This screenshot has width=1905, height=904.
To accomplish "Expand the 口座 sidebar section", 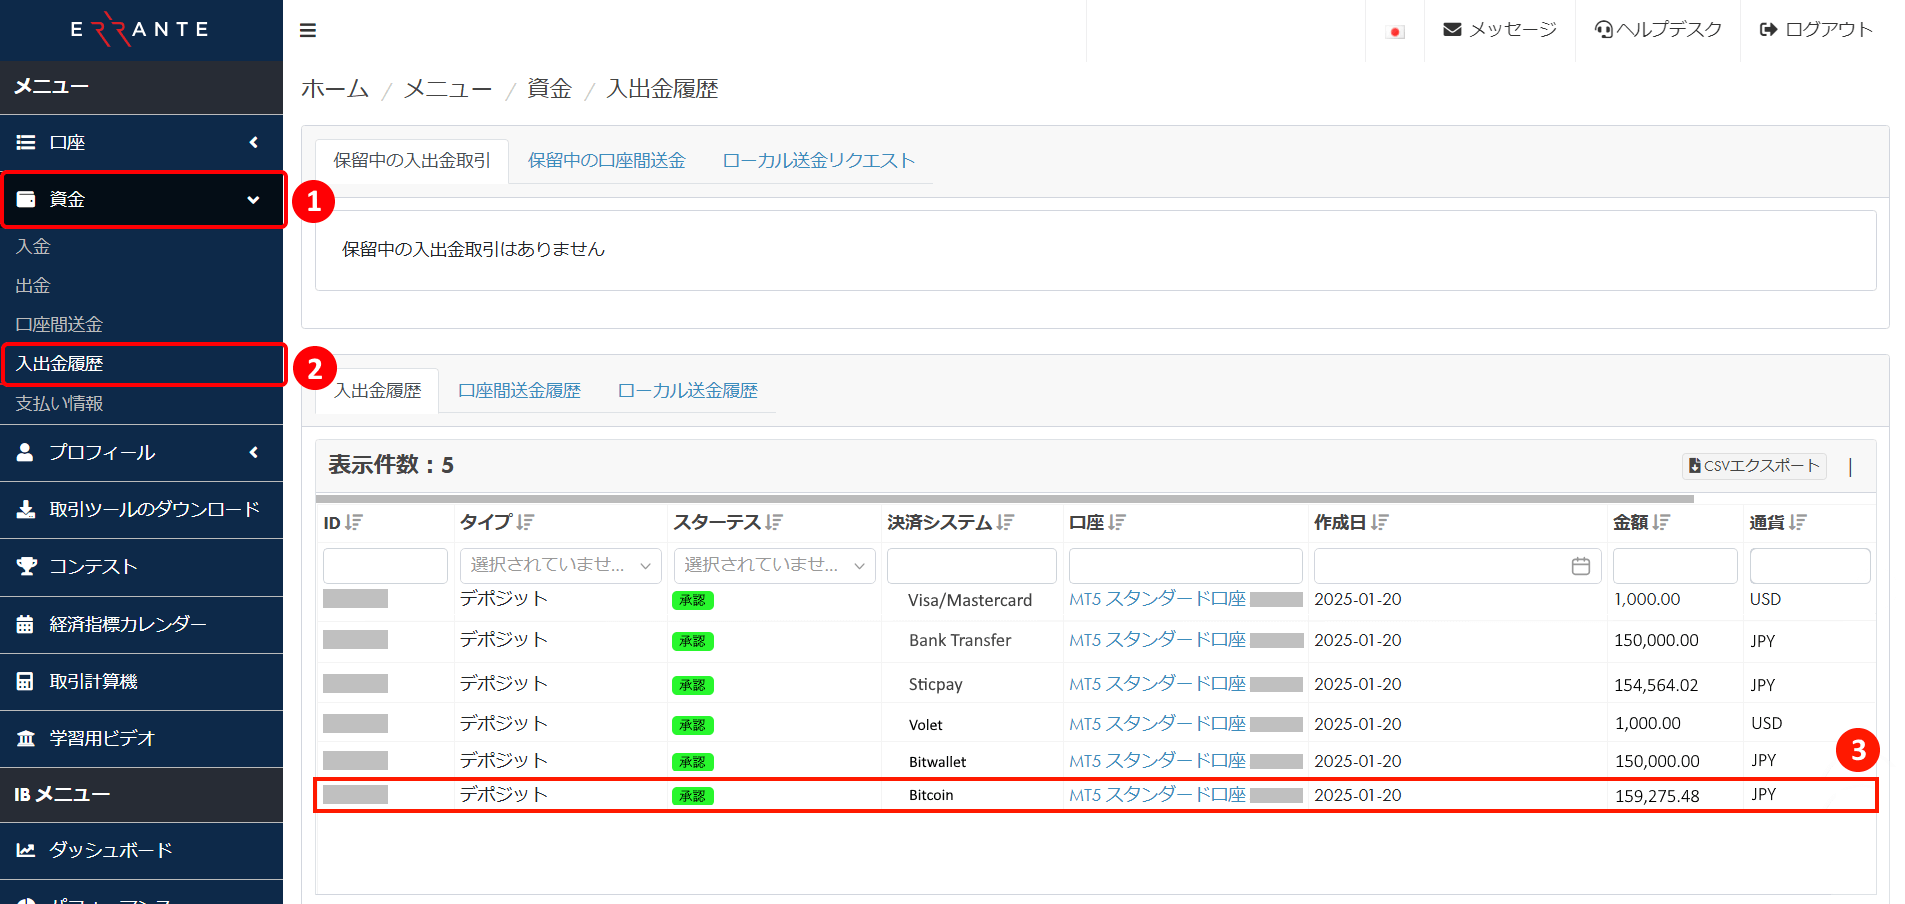I will (253, 142).
